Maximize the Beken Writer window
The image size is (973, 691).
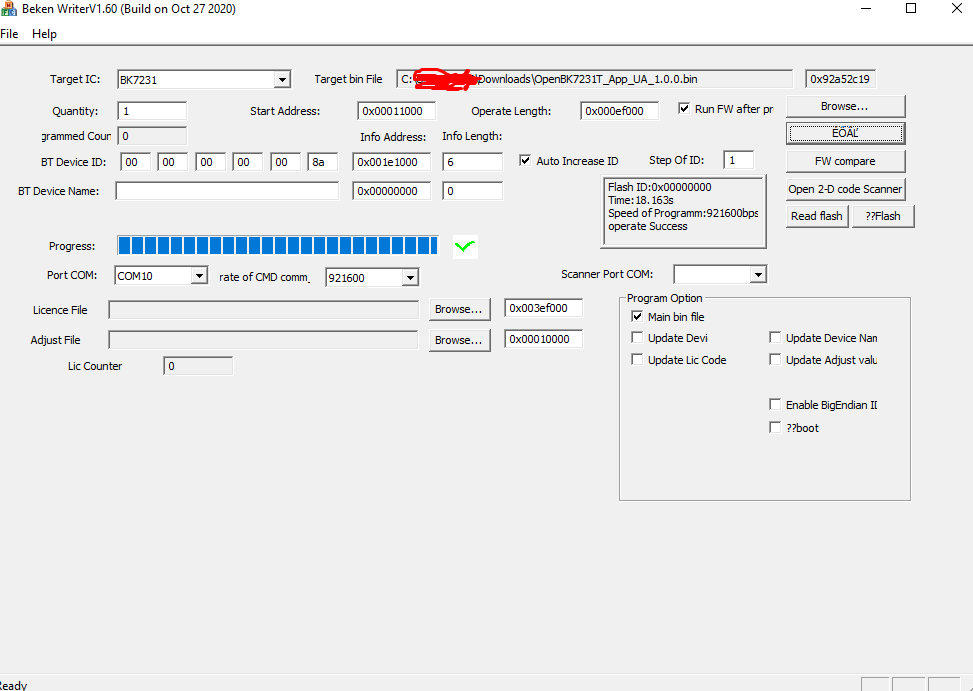pyautogui.click(x=911, y=8)
